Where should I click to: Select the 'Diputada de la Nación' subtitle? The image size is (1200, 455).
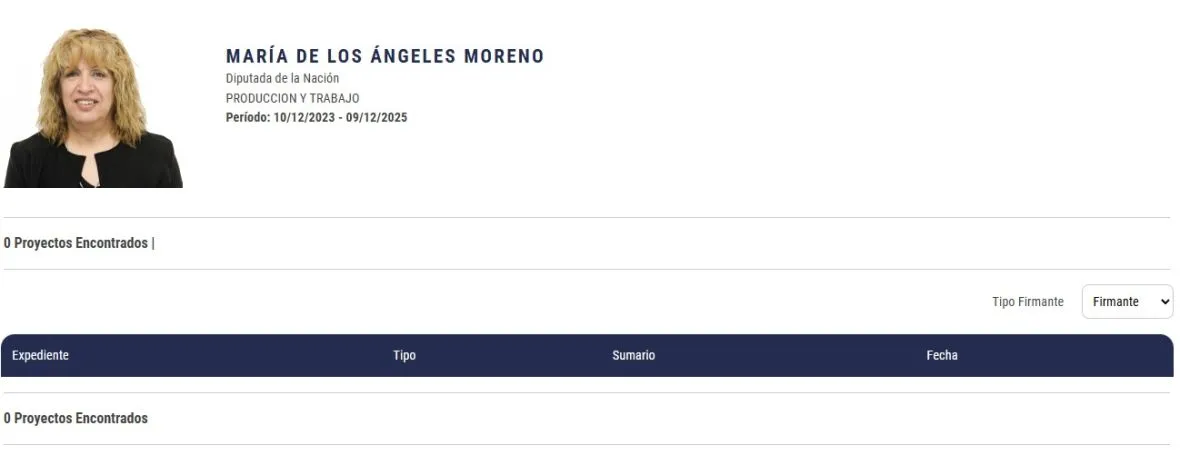point(282,78)
